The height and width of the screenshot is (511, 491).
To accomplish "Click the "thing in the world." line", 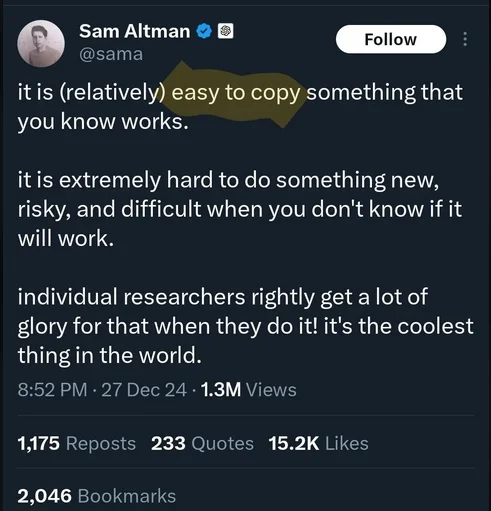I will [x=110, y=355].
